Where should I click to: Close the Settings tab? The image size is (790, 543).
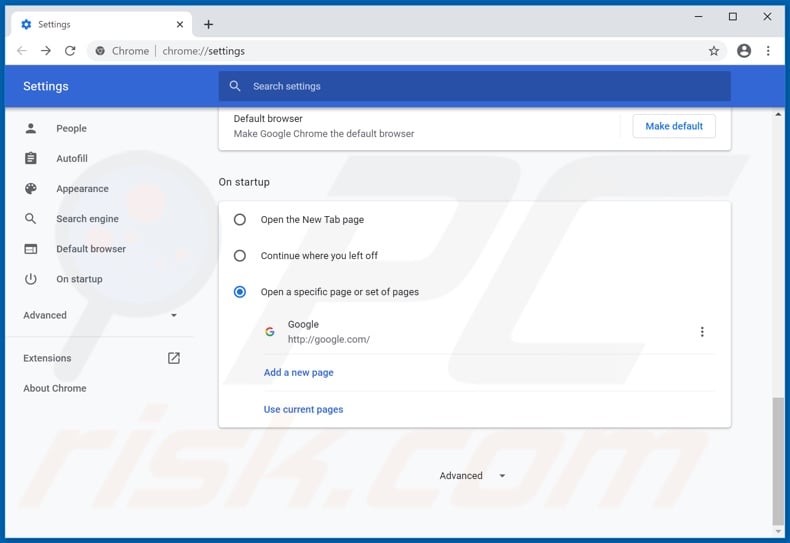[180, 24]
